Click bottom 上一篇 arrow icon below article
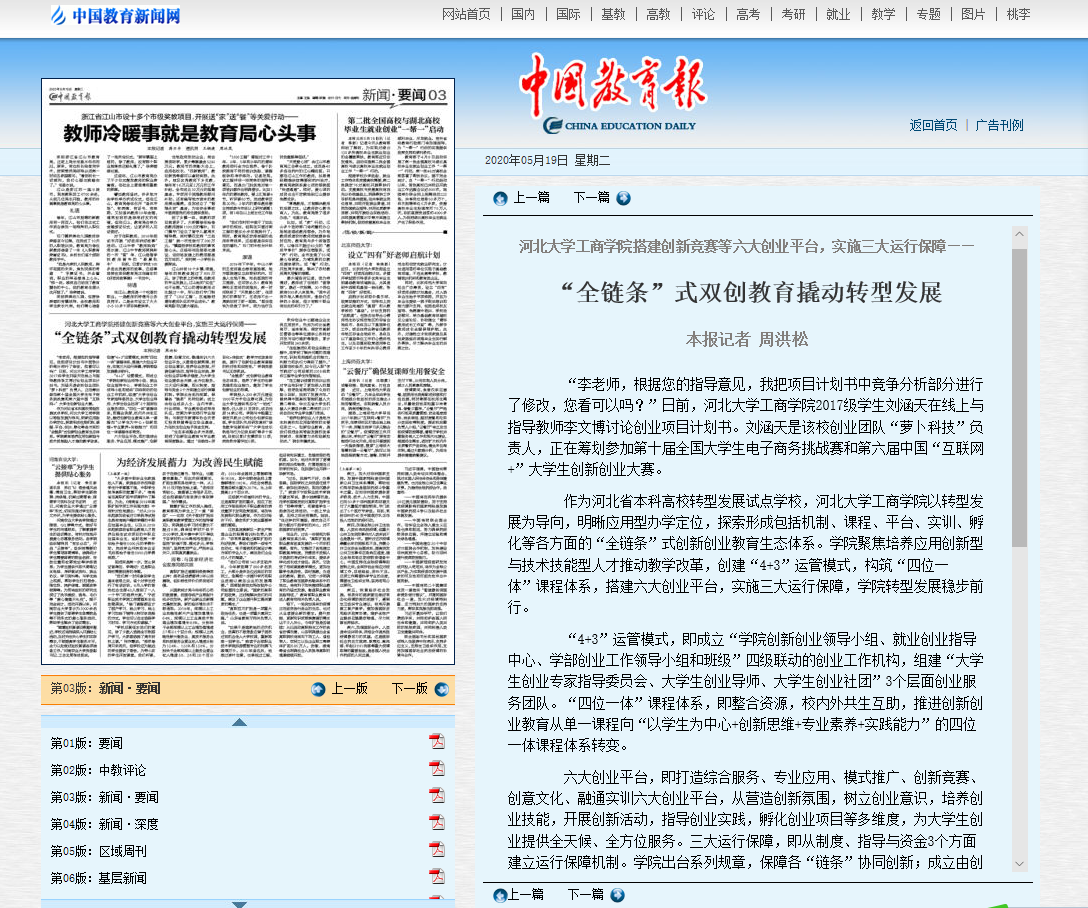1088x908 pixels. [500, 896]
